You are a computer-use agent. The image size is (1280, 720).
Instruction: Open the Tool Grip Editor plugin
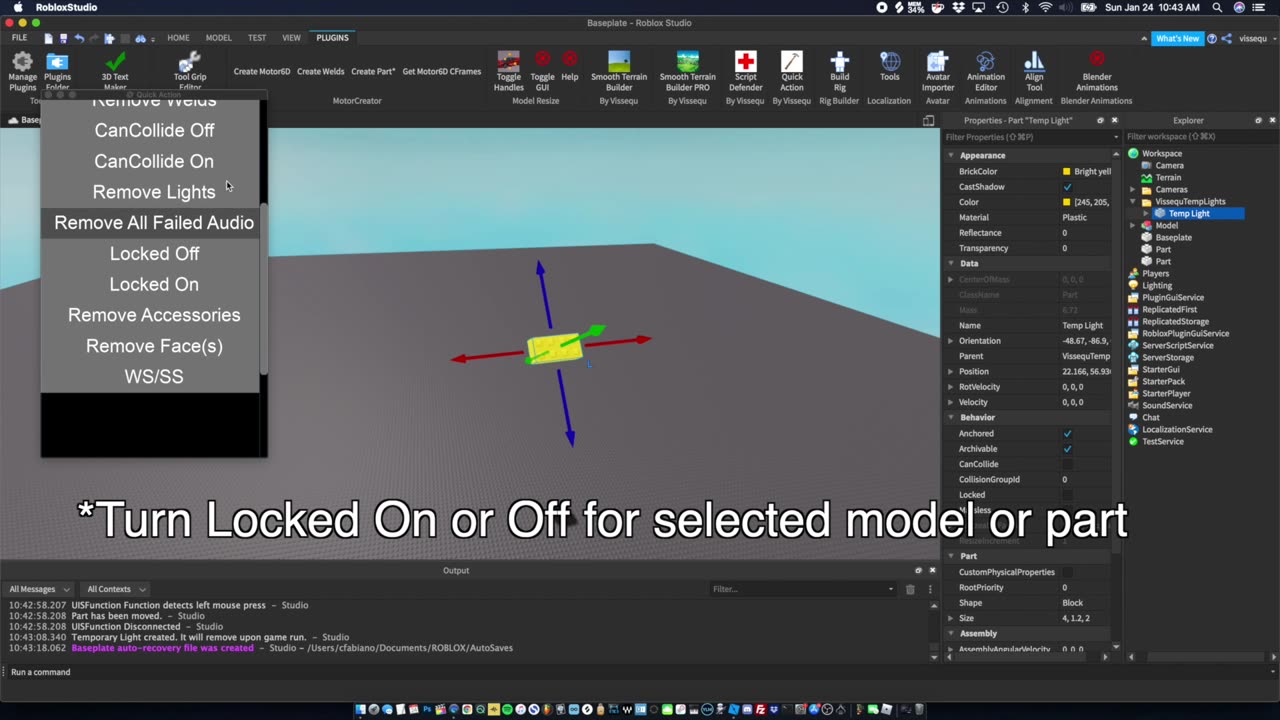190,71
